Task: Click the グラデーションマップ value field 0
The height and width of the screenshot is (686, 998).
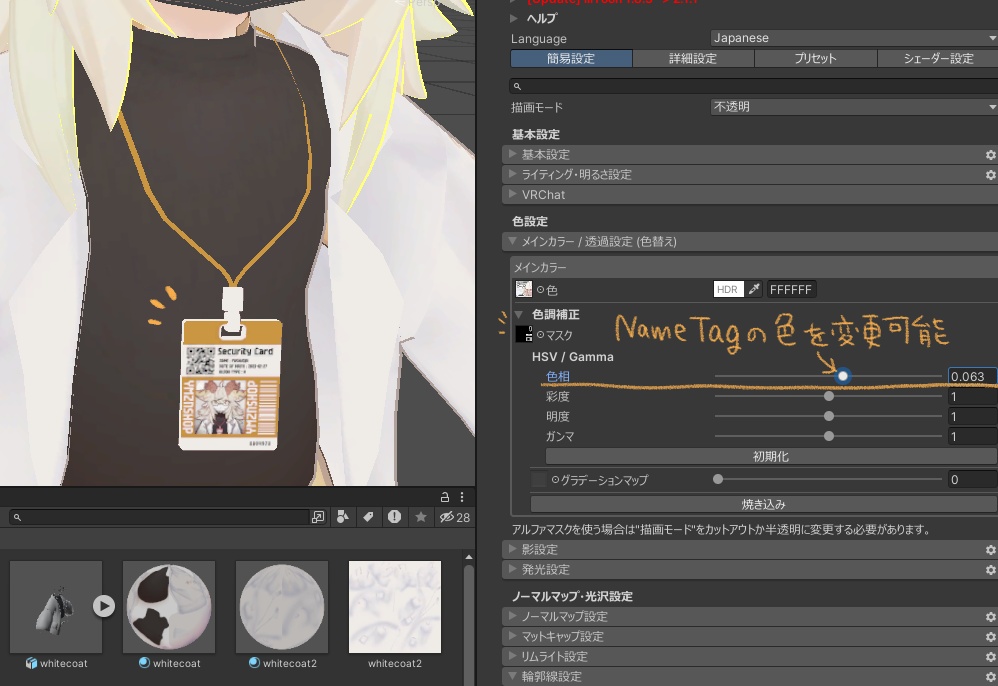Action: (x=973, y=480)
